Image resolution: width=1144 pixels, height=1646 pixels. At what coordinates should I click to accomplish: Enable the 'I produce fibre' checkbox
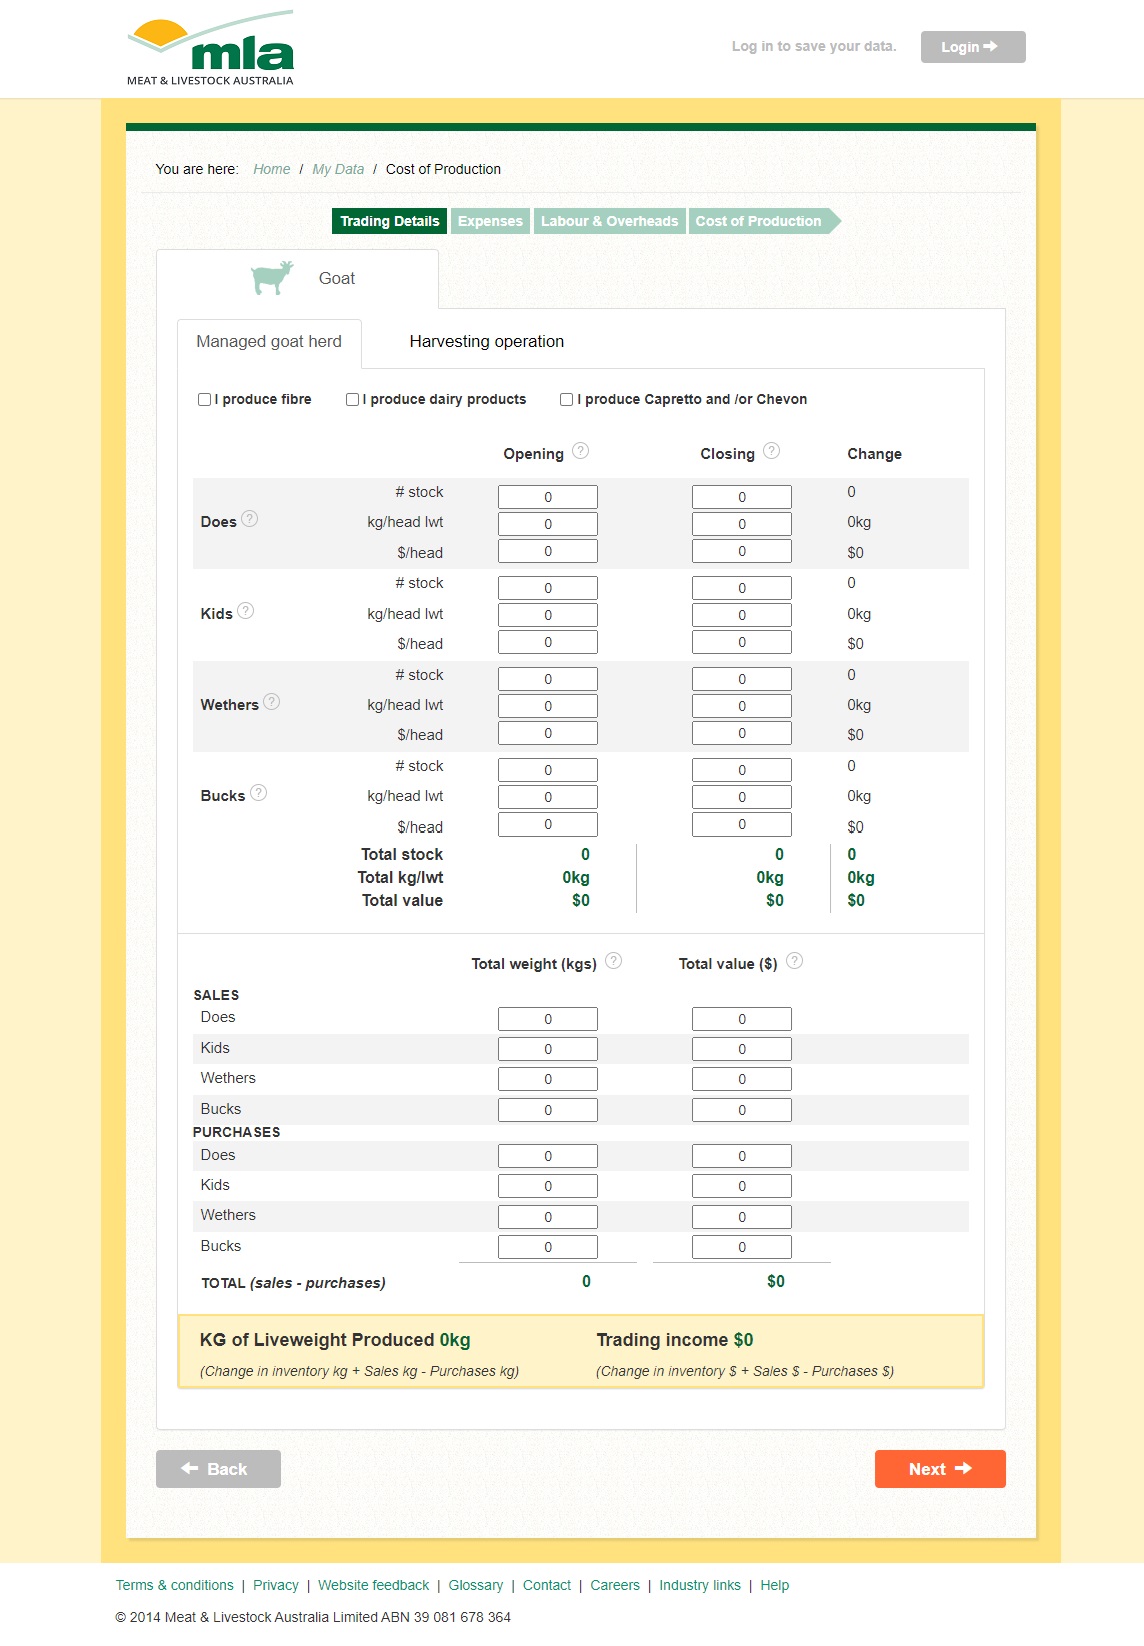coord(204,400)
